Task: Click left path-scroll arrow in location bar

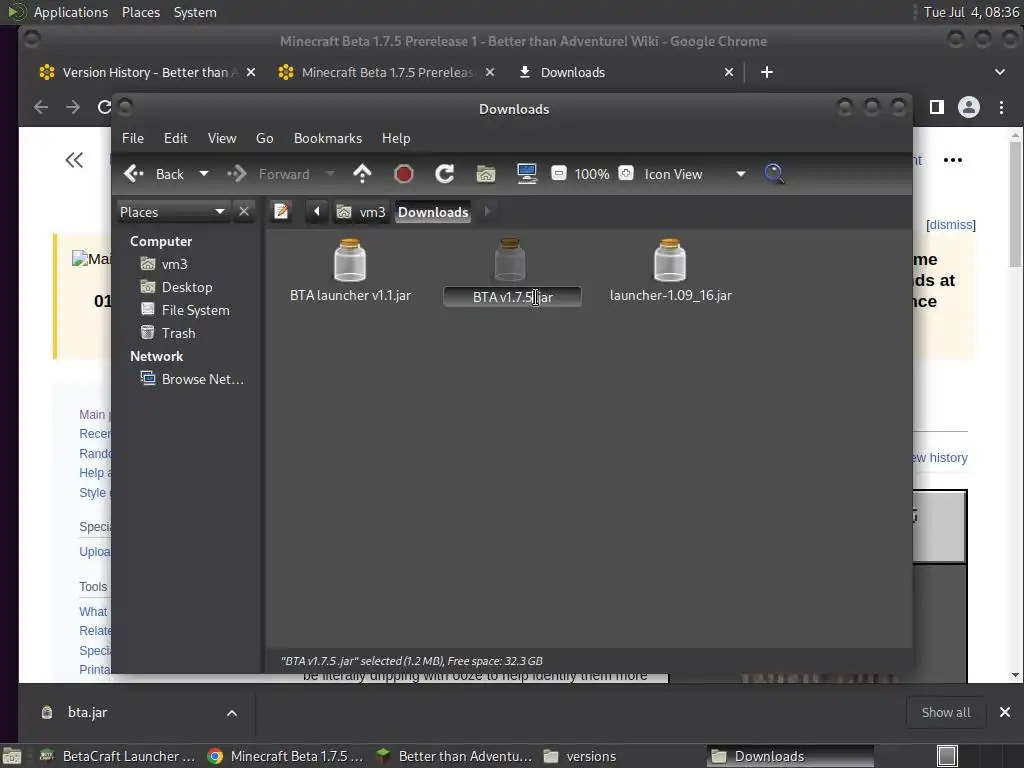Action: tap(317, 212)
